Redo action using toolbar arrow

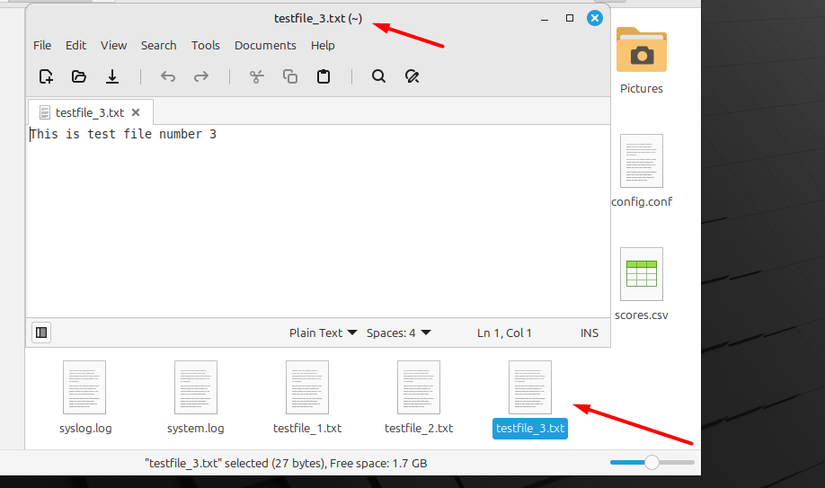pyautogui.click(x=201, y=77)
